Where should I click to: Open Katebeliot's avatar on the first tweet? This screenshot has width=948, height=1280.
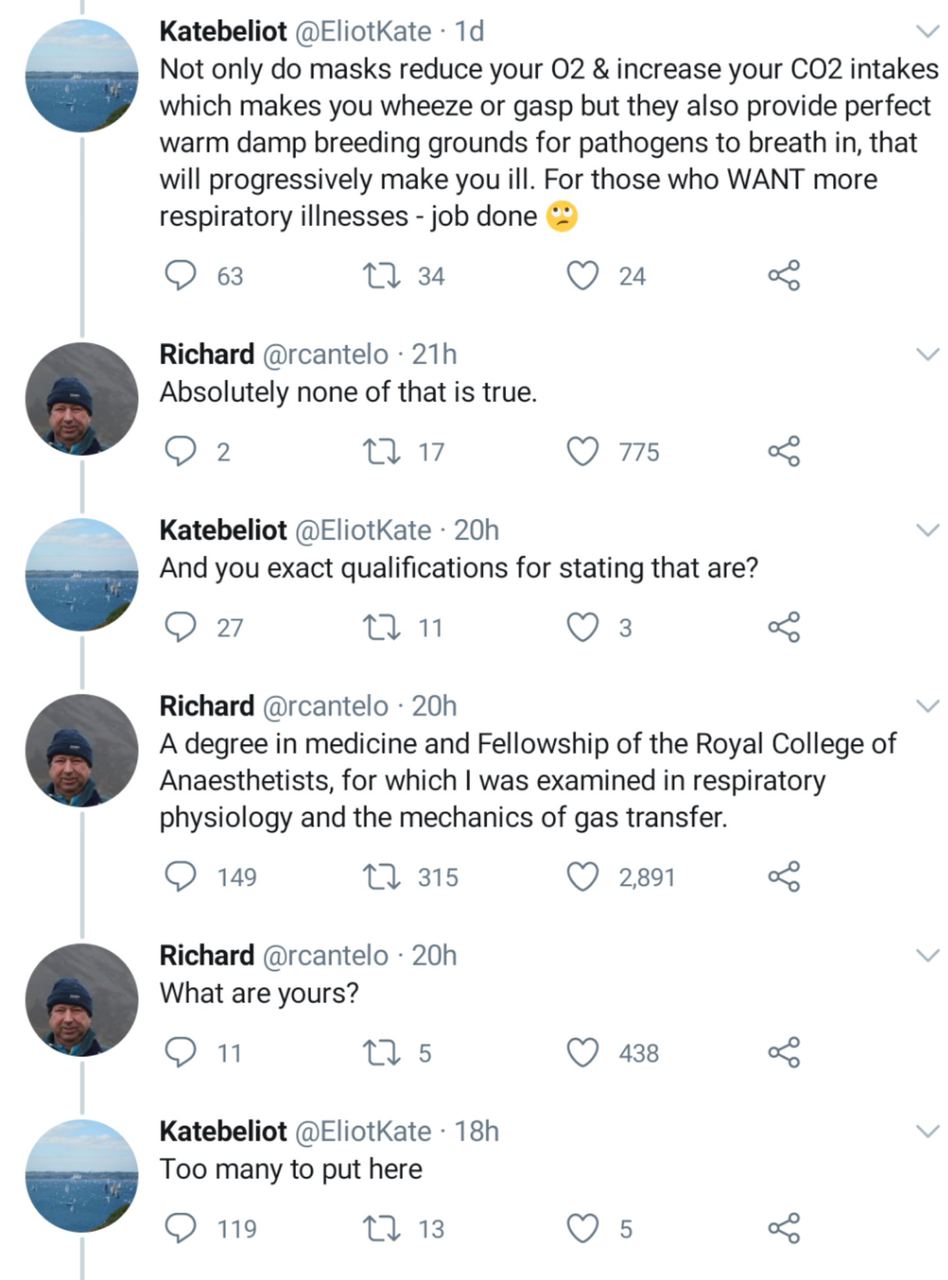click(81, 76)
